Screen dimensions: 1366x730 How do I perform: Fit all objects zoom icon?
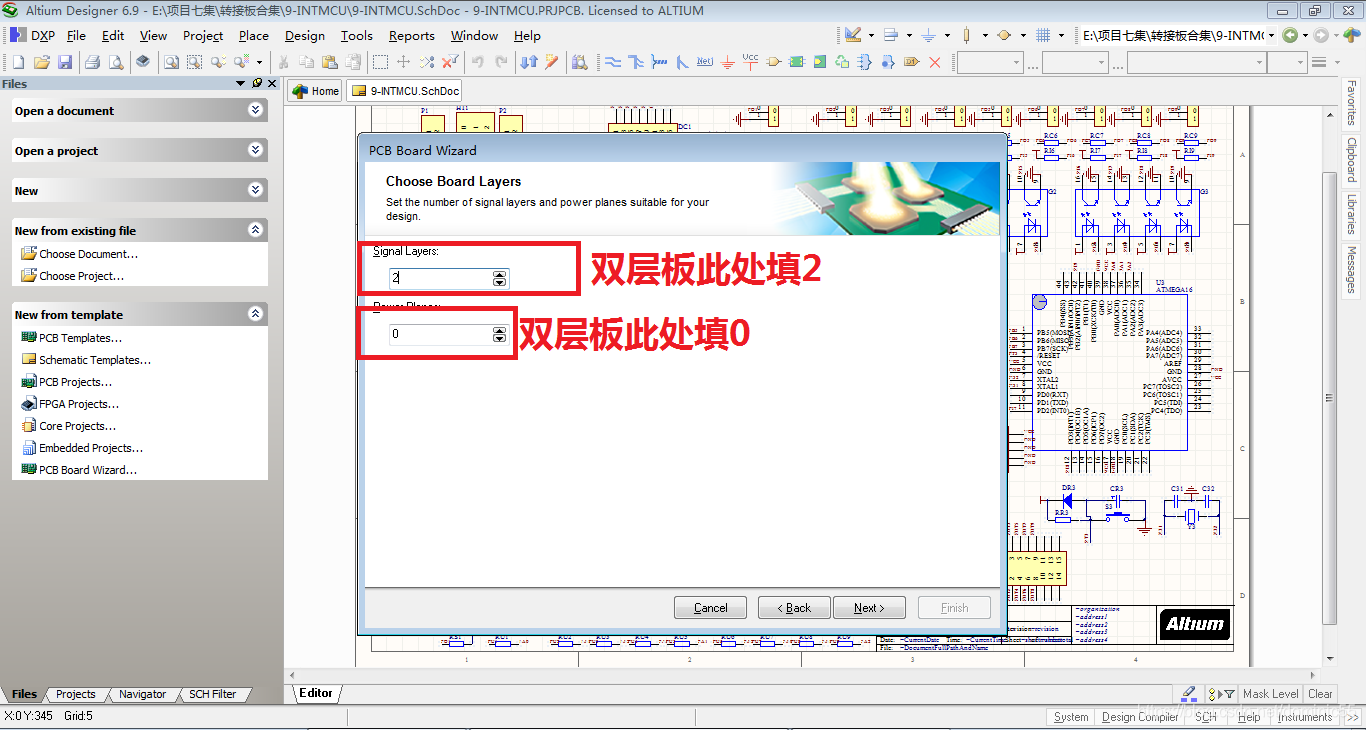171,62
